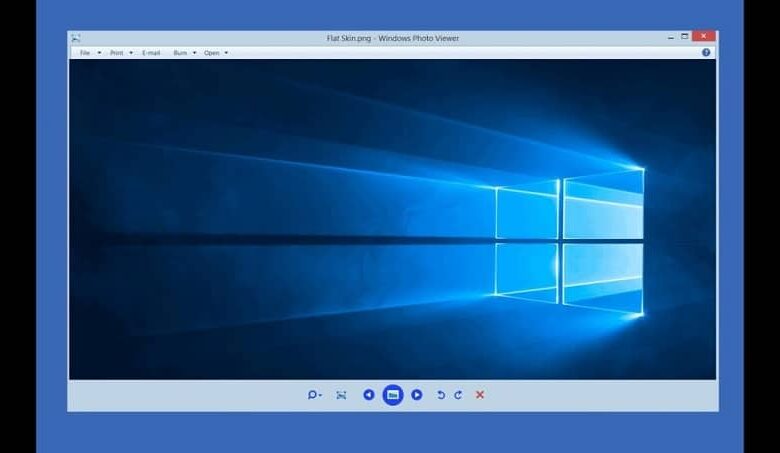Go to the previous photo

tap(369, 395)
